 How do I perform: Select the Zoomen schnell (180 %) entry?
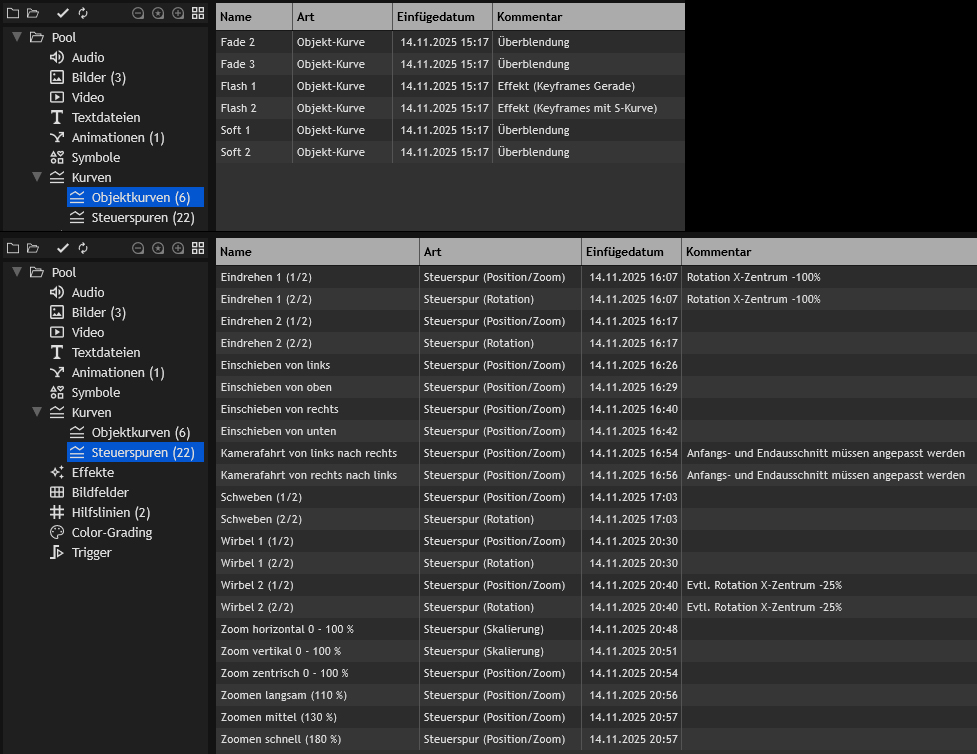point(280,739)
